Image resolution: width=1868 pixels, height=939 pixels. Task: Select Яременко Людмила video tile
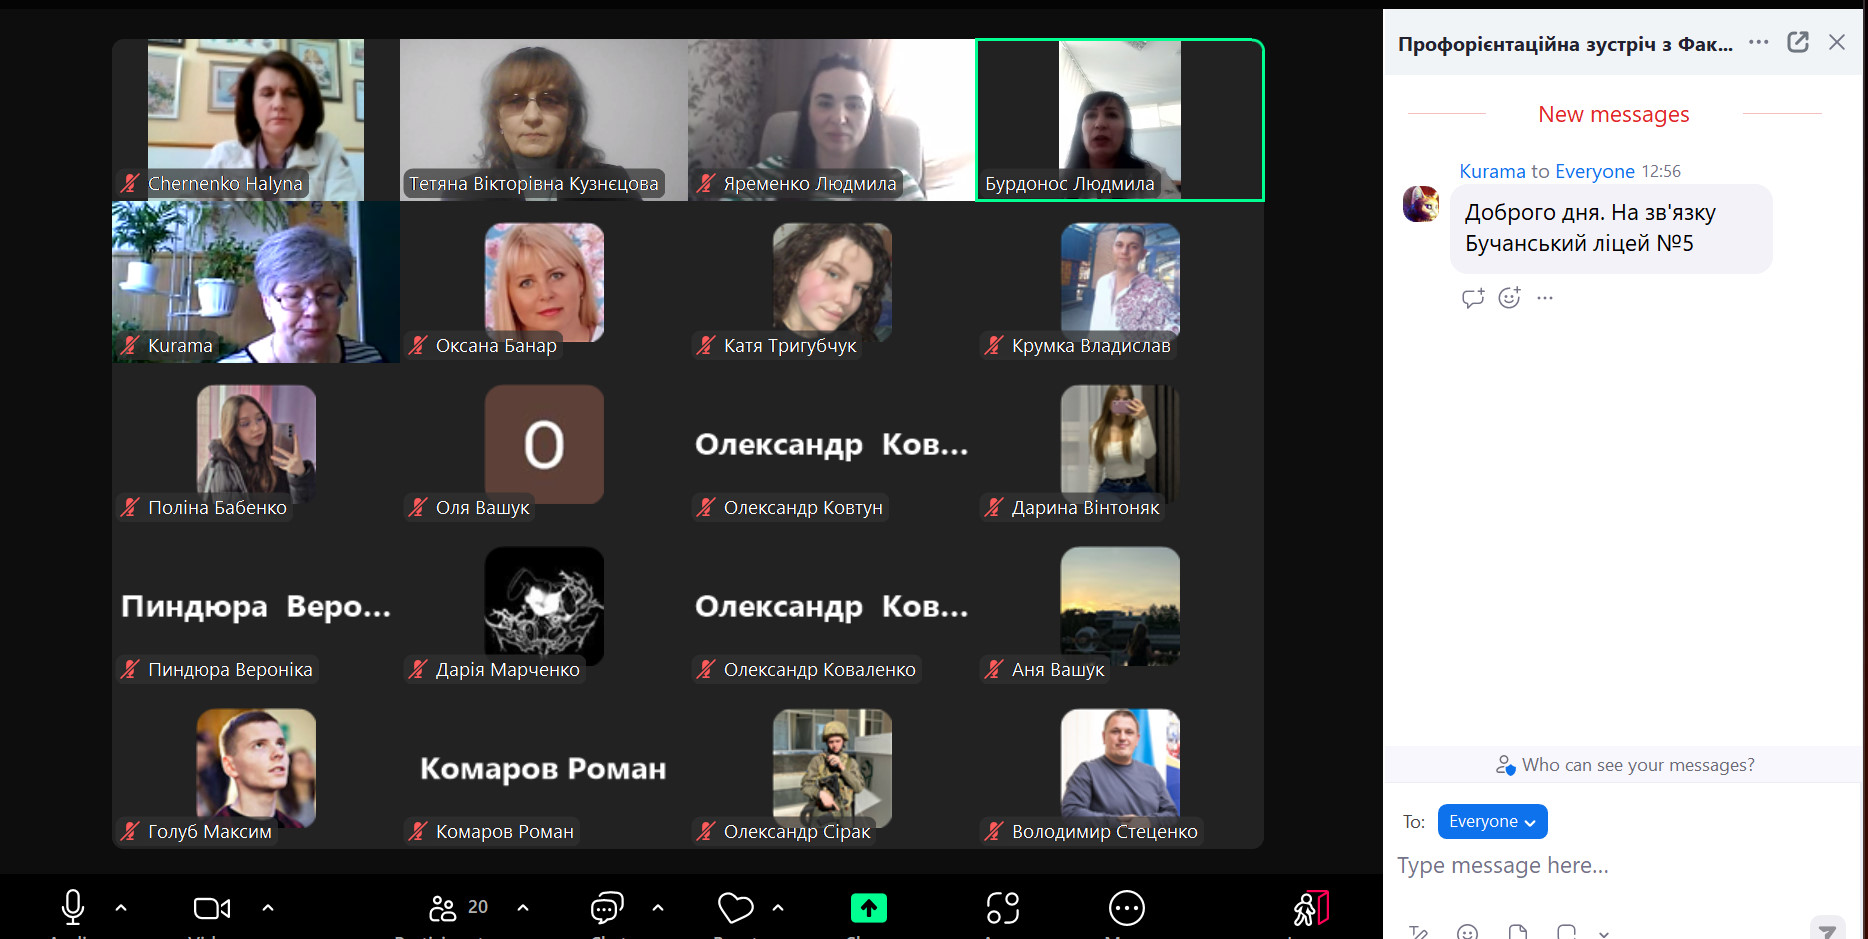coord(832,120)
